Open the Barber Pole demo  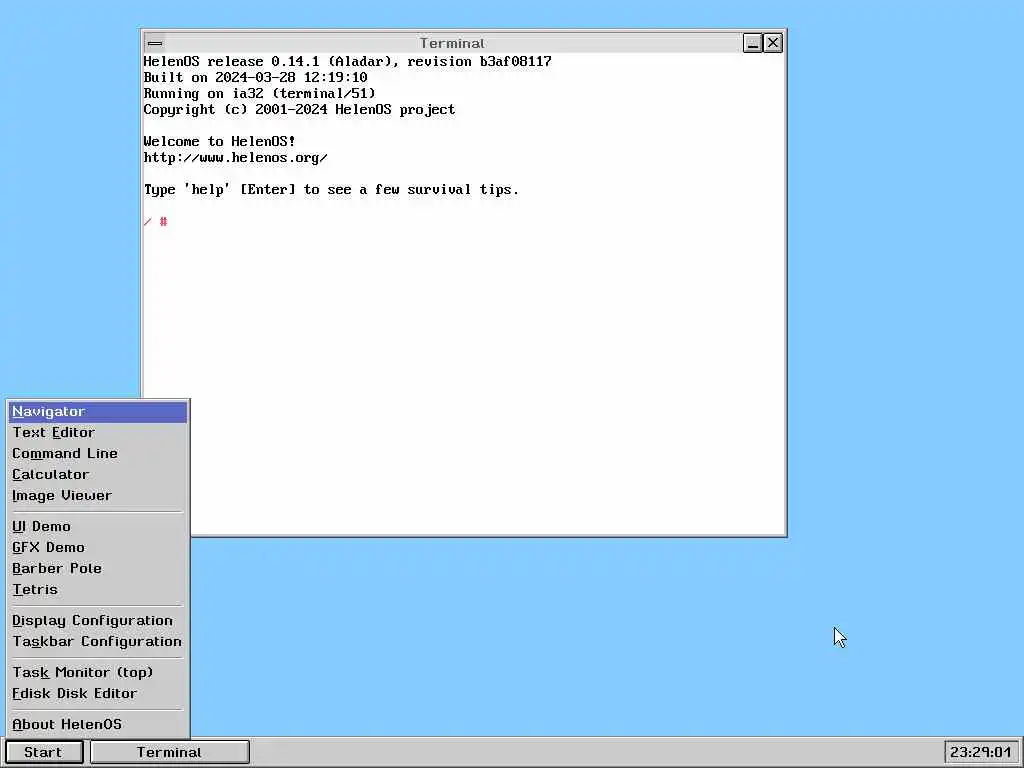coord(98,568)
